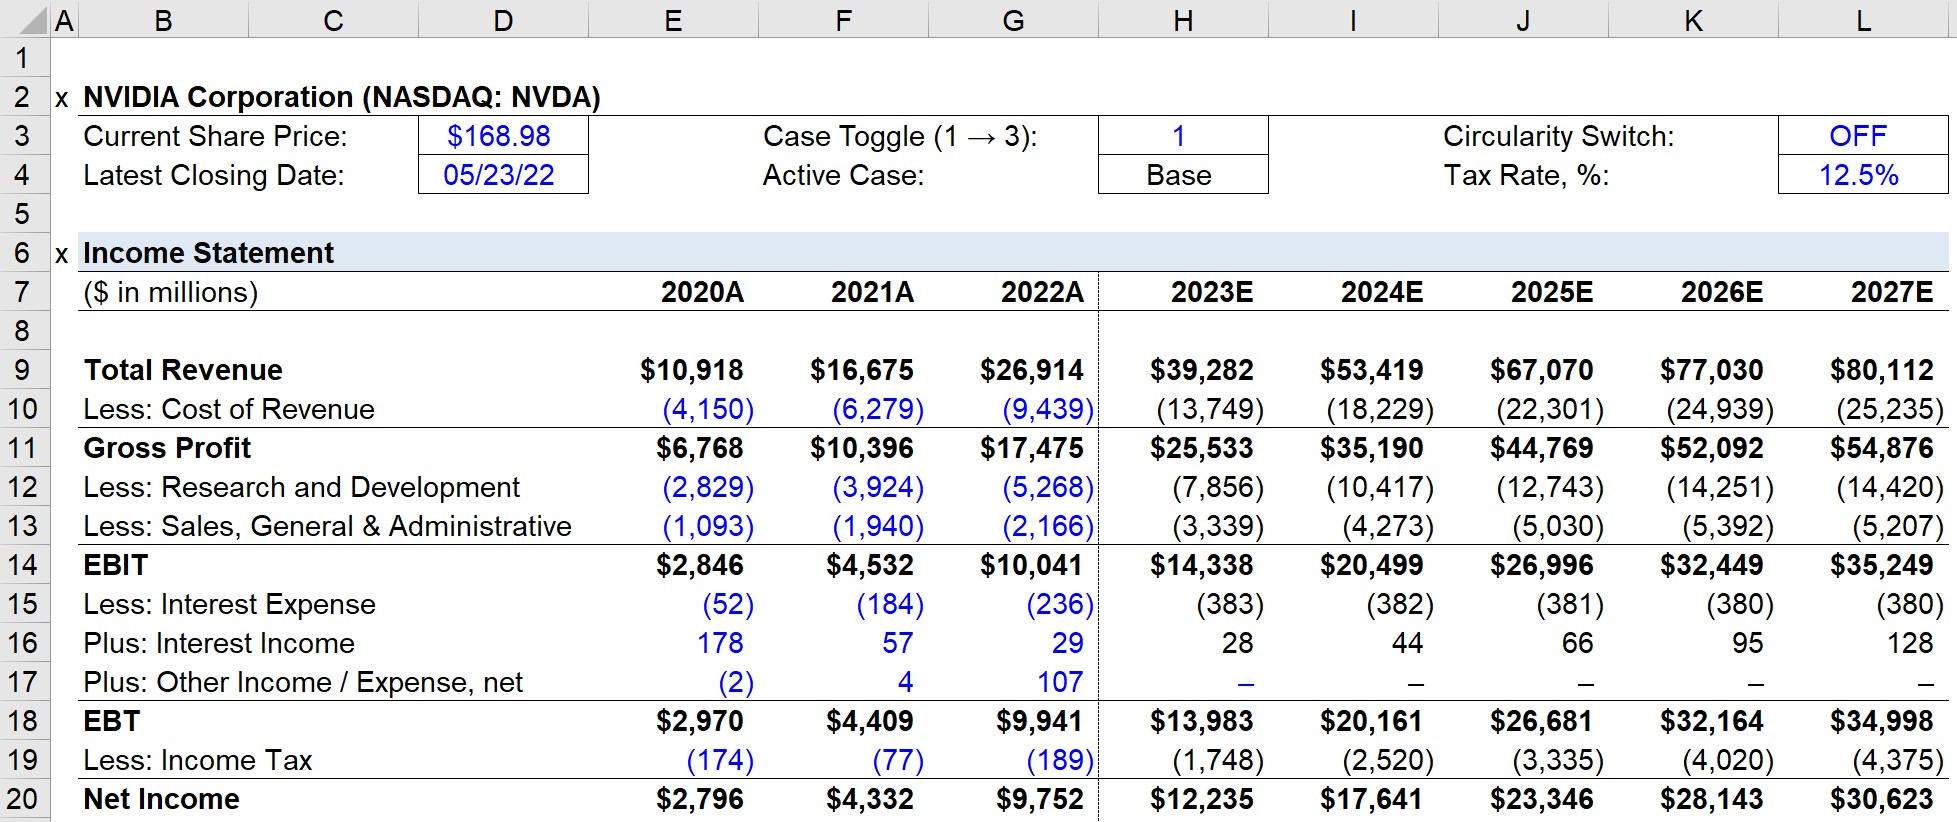Click 2025E Gross Profit $44,769

(1541, 448)
